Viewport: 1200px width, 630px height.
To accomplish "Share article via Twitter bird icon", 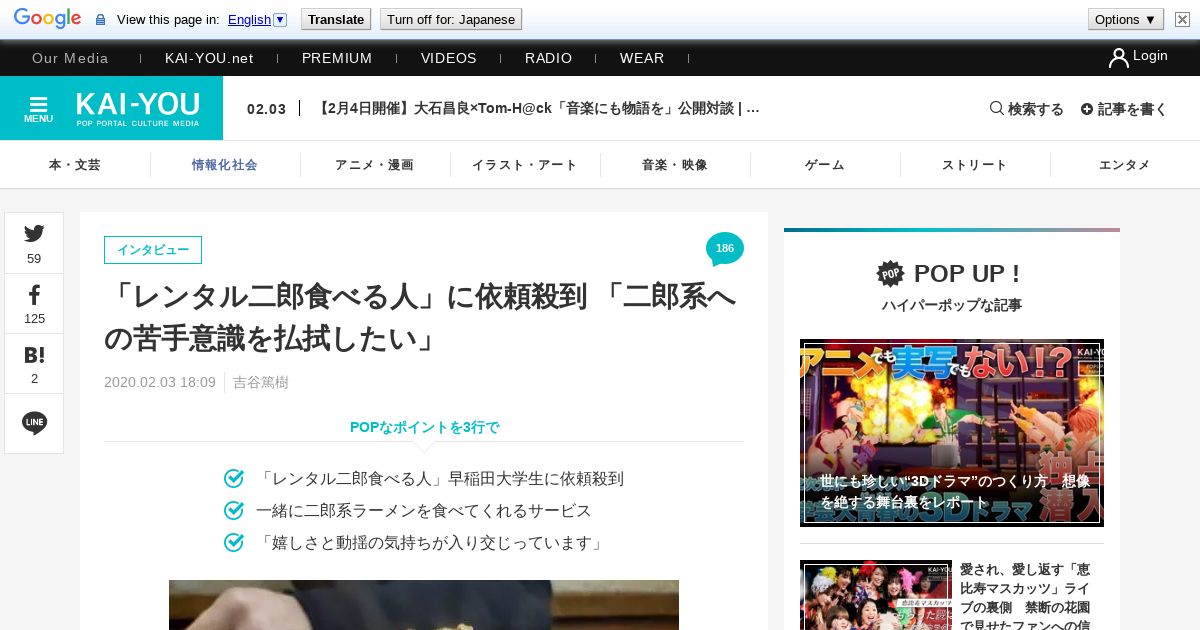I will click(x=34, y=234).
